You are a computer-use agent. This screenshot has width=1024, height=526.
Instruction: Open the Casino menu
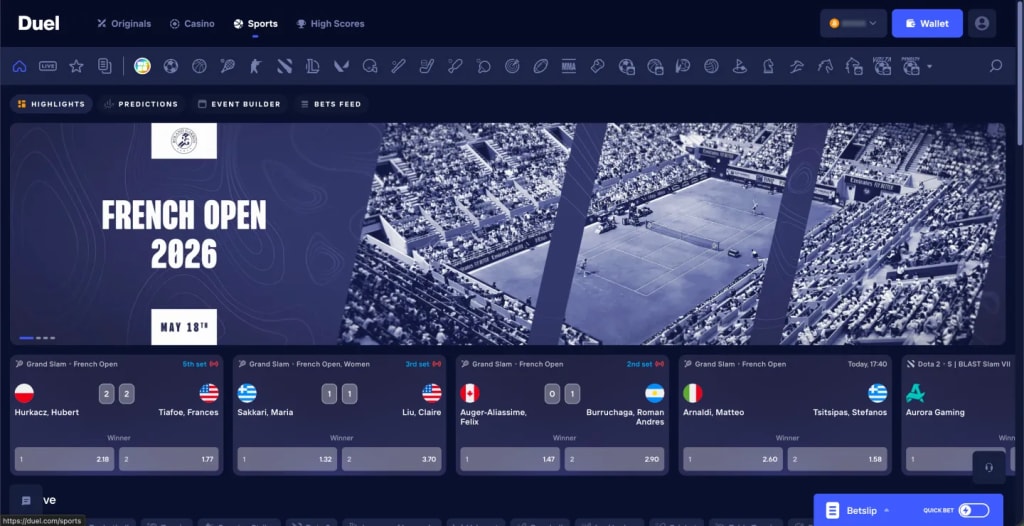[192, 24]
